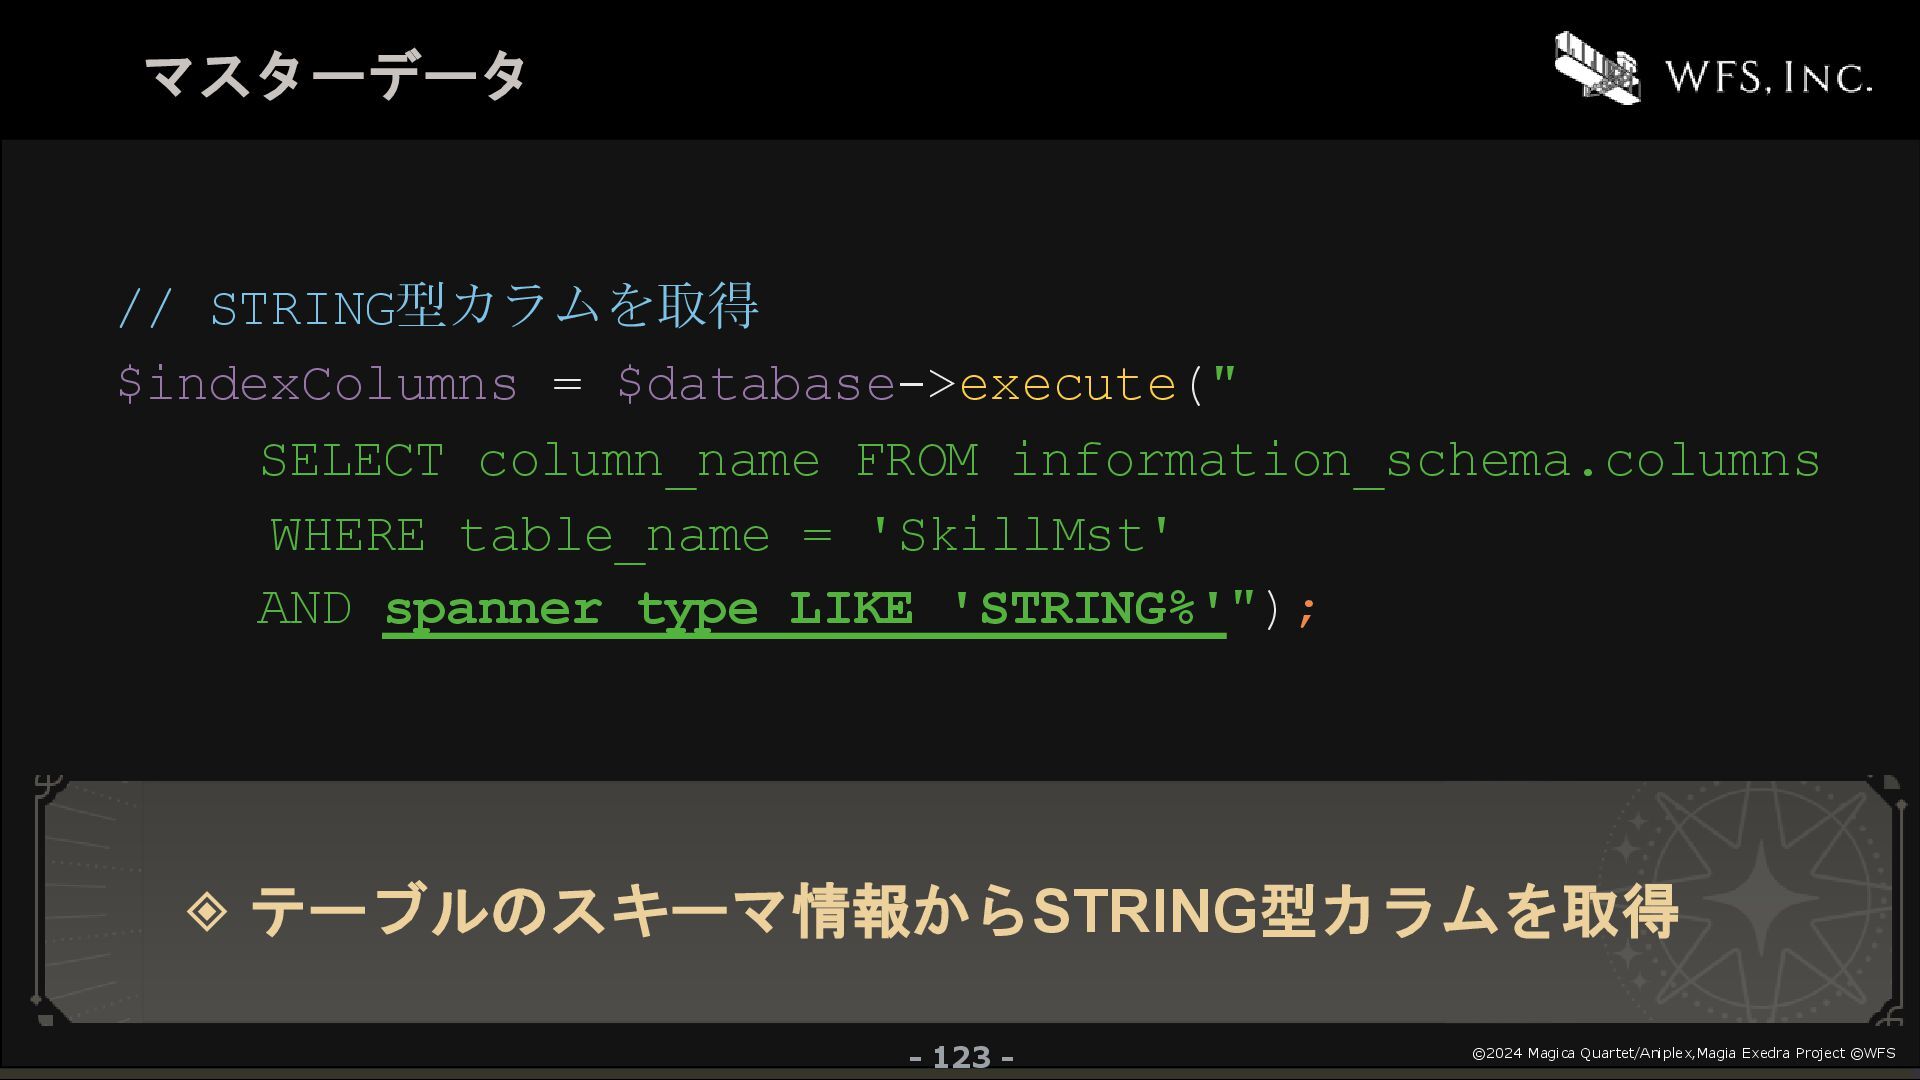
Task: Click information_schema.columns in the query
Action: pyautogui.click(x=1416, y=461)
